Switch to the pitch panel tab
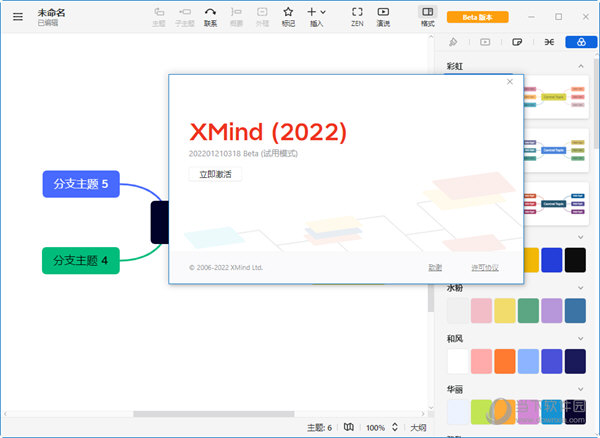This screenshot has height=438, width=600. pos(485,42)
